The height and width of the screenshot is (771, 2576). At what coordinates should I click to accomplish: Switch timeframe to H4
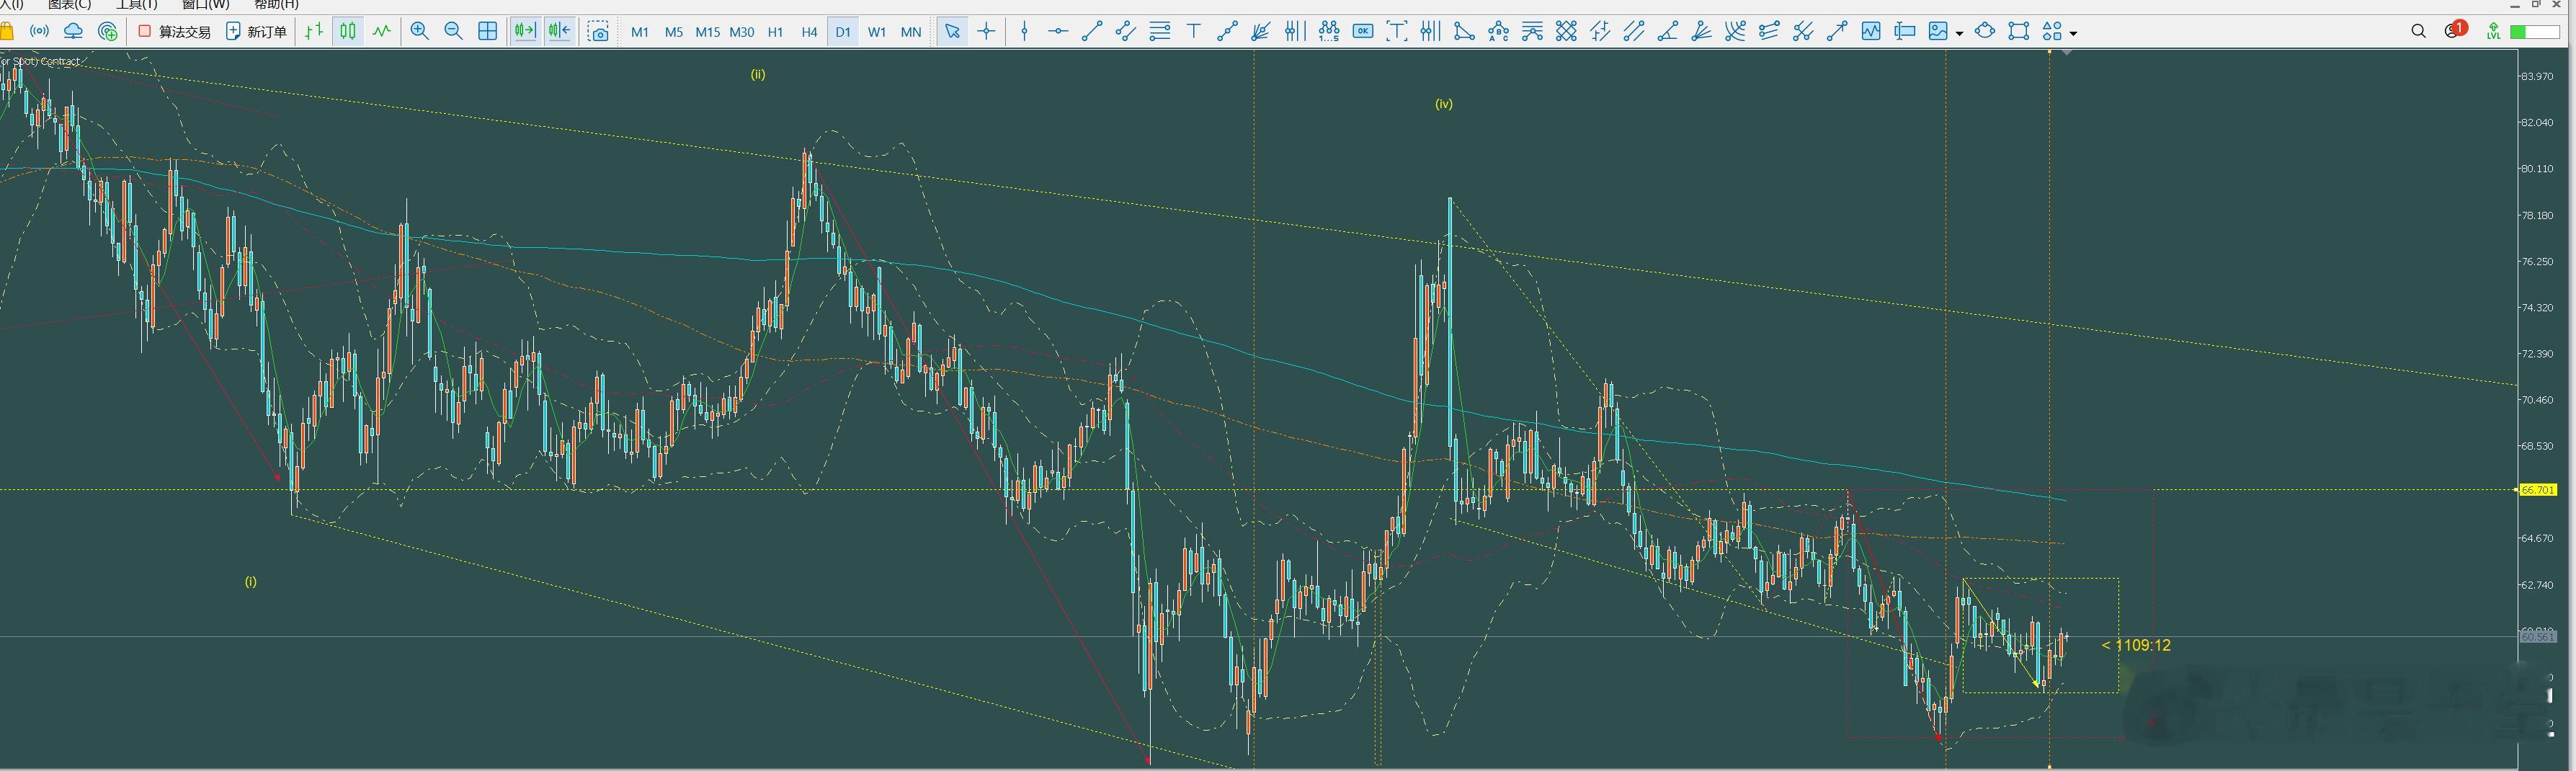click(x=810, y=32)
